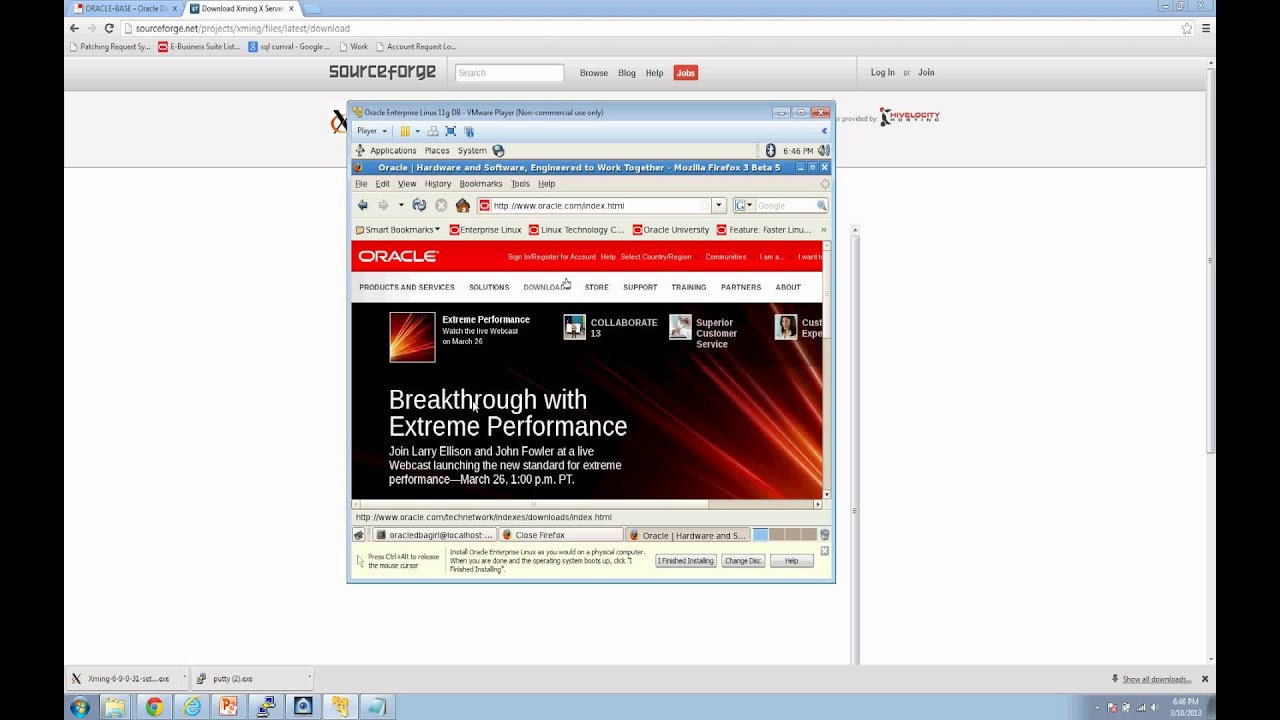This screenshot has height=720, width=1280.
Task: Click the sourceforge Jobs button
Action: pos(685,73)
